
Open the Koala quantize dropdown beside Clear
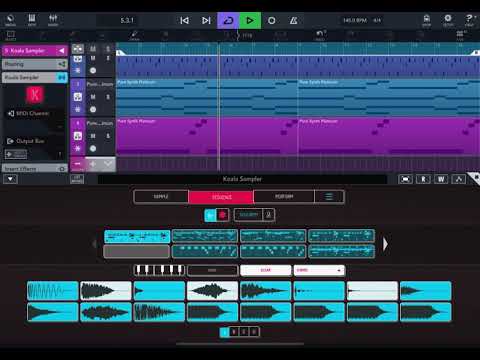(x=319, y=270)
